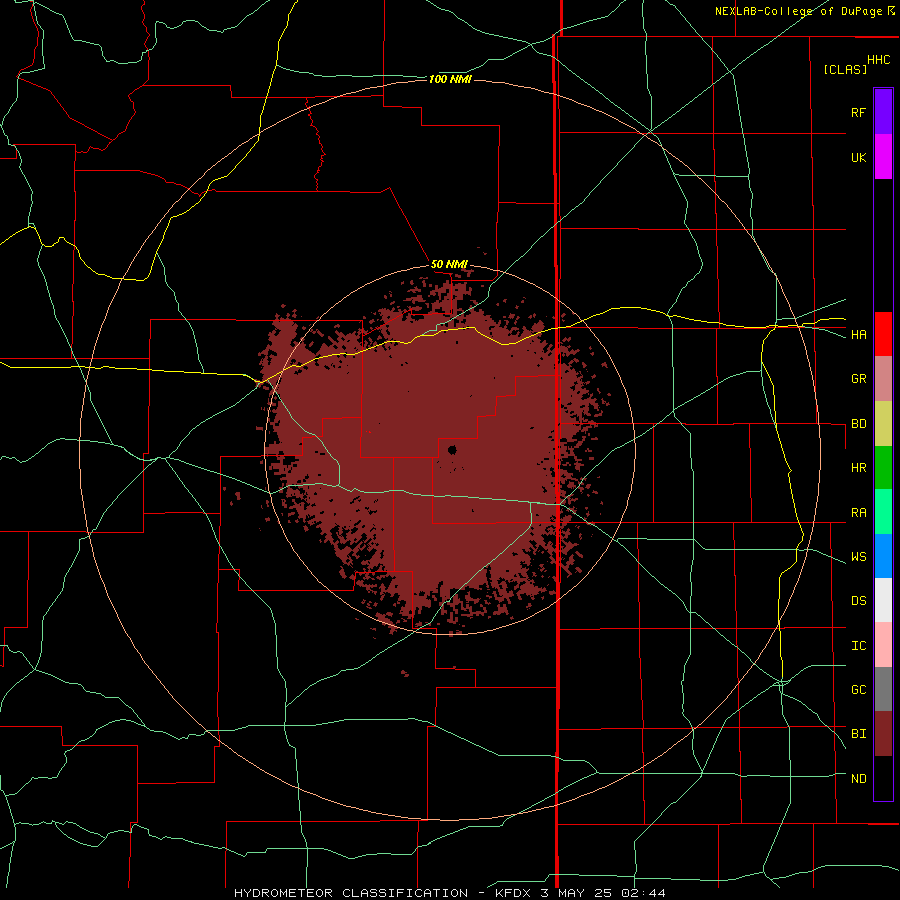
Task: Pick the RA light green legend swatch
Action: (x=883, y=512)
